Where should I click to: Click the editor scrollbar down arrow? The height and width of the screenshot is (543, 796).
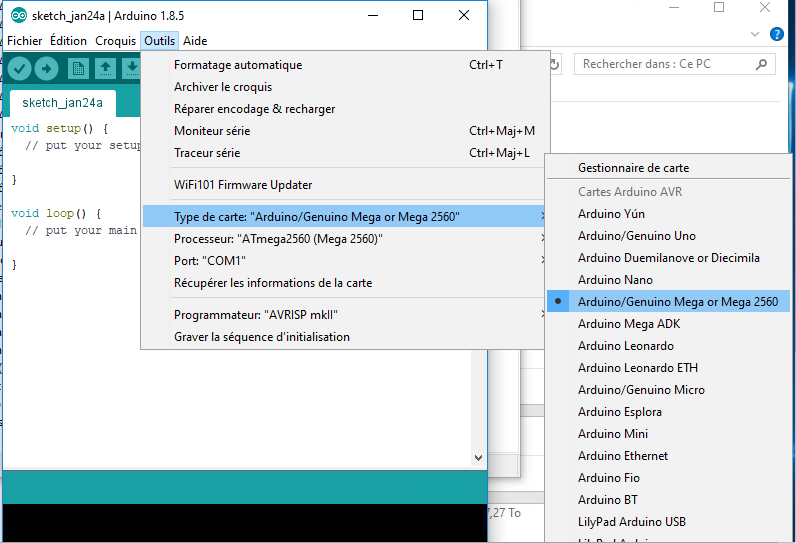point(478,457)
